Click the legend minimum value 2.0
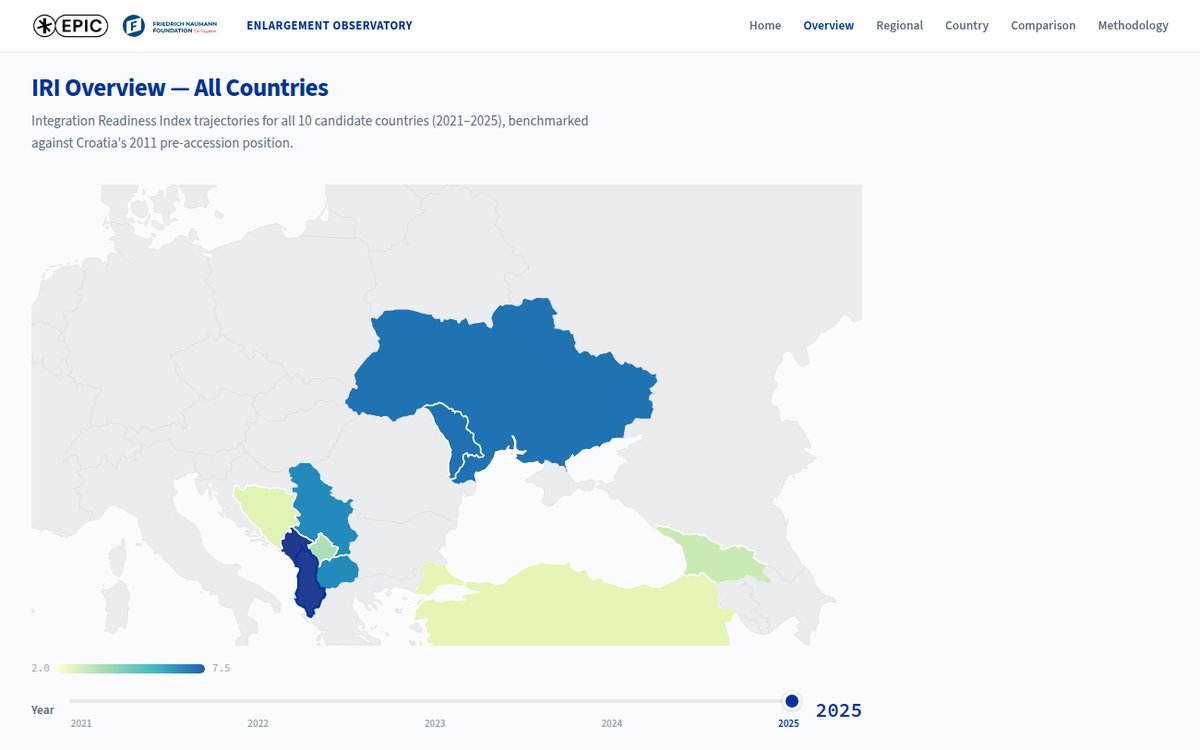 click(x=40, y=668)
